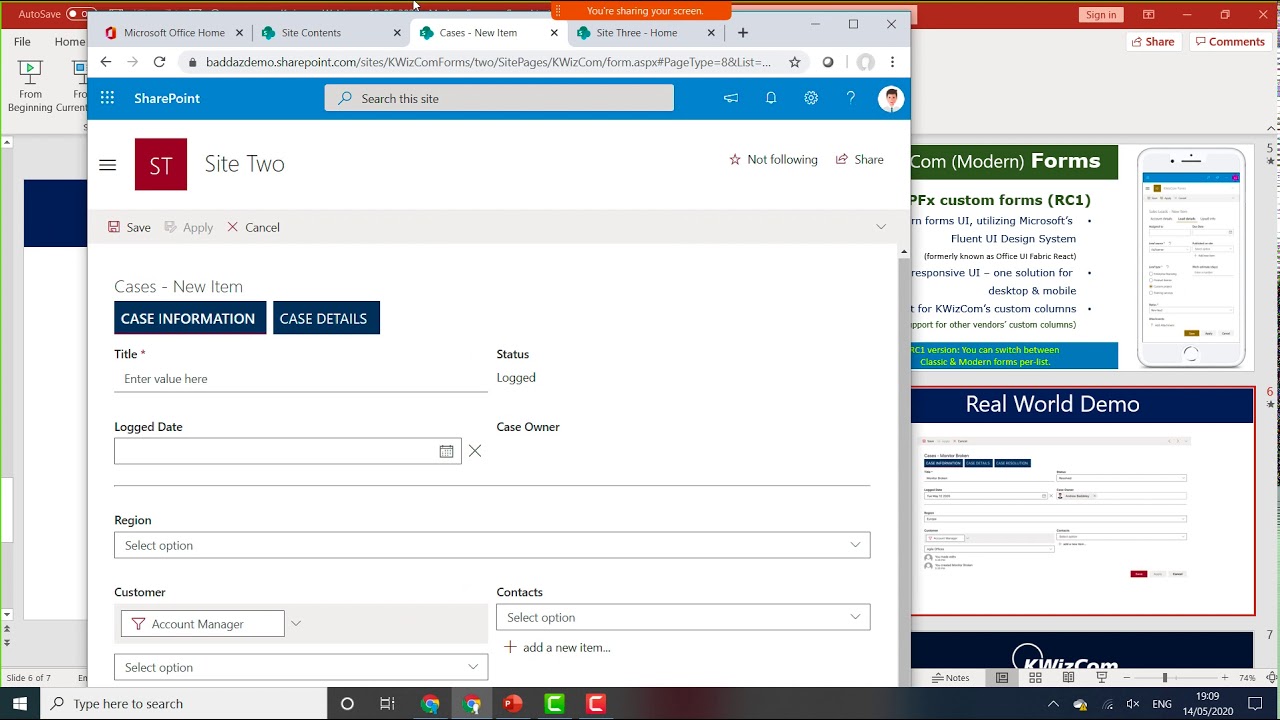This screenshot has width=1280, height=720.
Task: Click the Search this site box
Action: pyautogui.click(x=499, y=98)
